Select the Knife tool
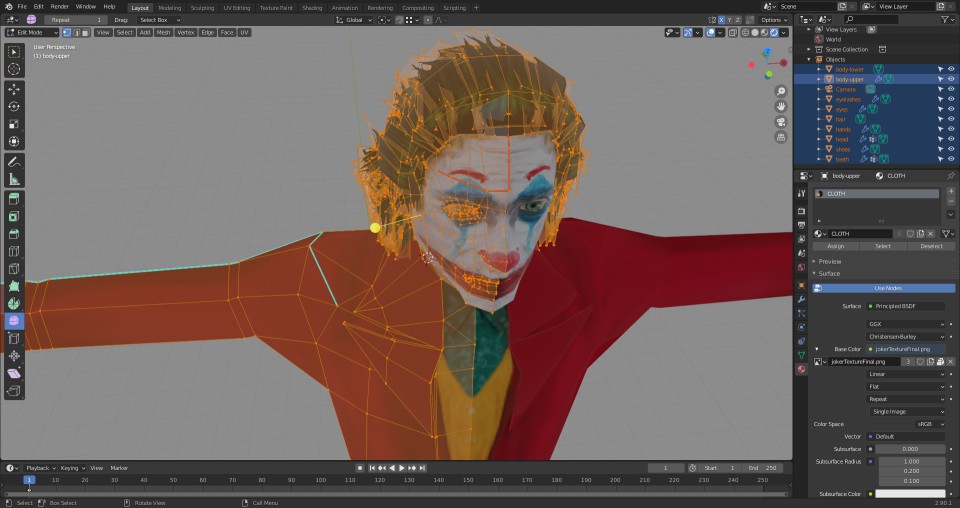 [x=13, y=269]
